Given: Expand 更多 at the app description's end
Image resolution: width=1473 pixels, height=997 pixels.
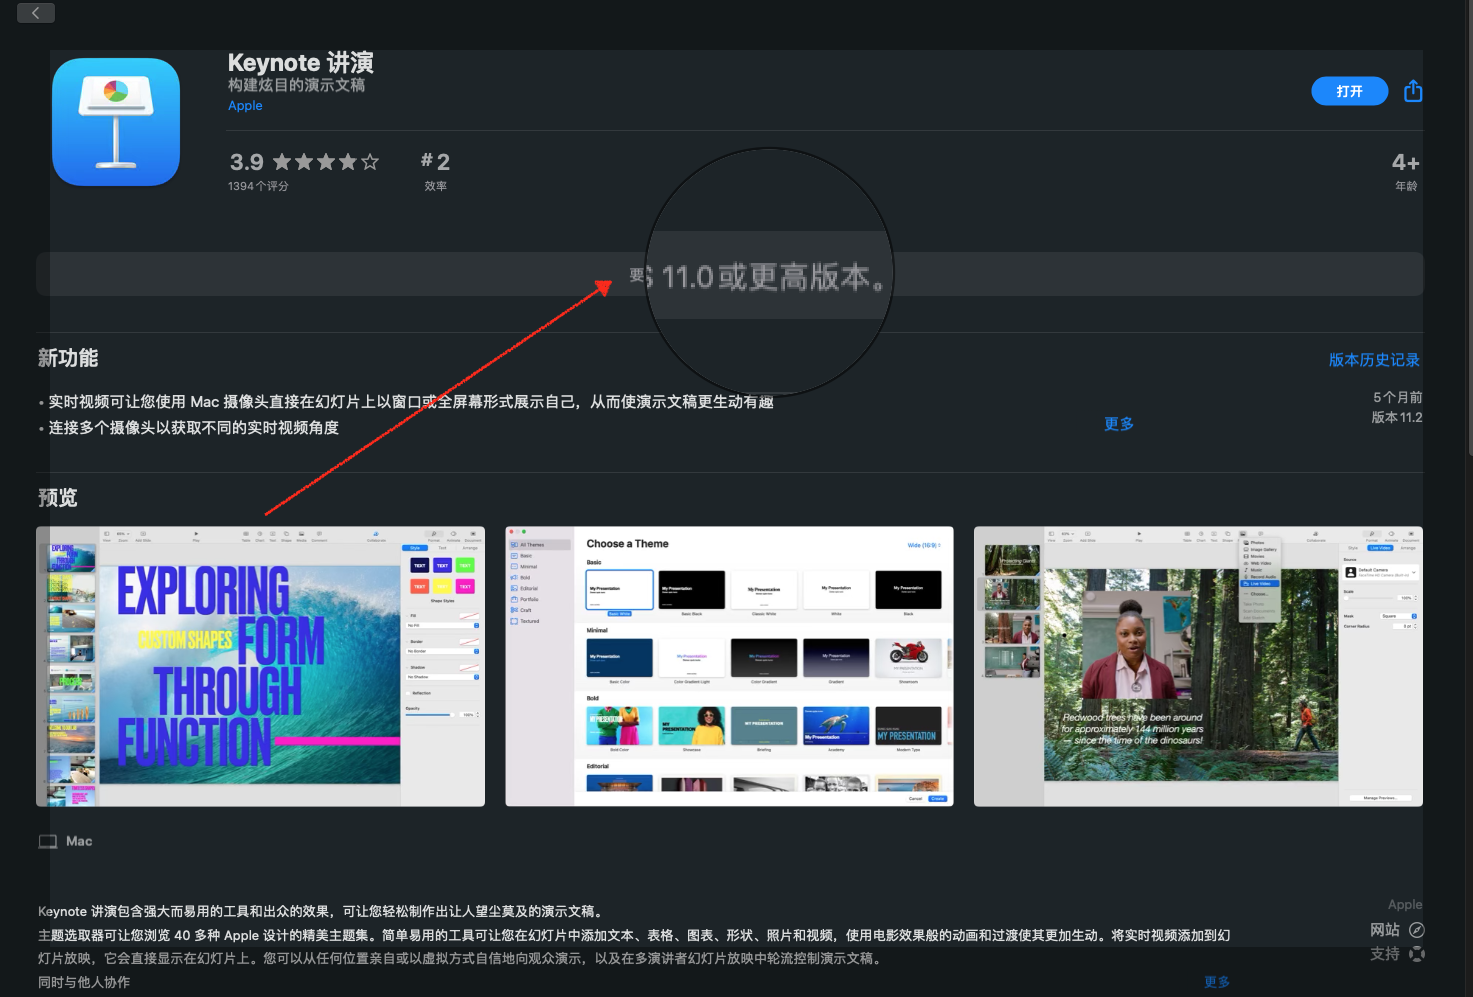Looking at the screenshot, I should [x=1216, y=982].
